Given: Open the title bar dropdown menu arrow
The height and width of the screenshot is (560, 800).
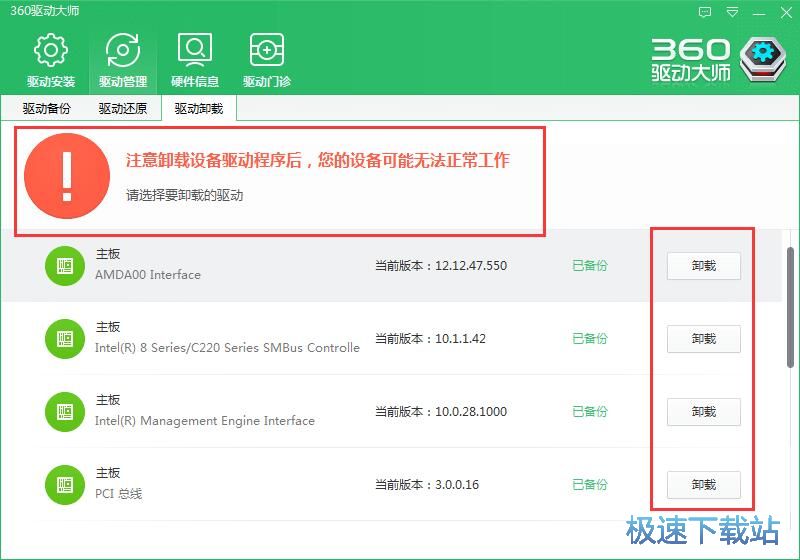Looking at the screenshot, I should tap(732, 12).
